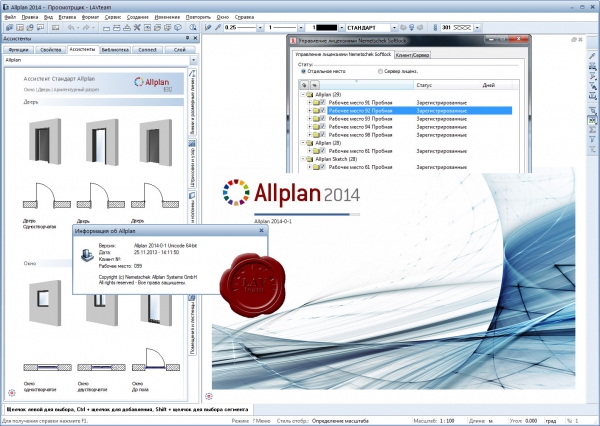
Task: Click the magnifier search icon in toolbar
Action: coord(193,28)
